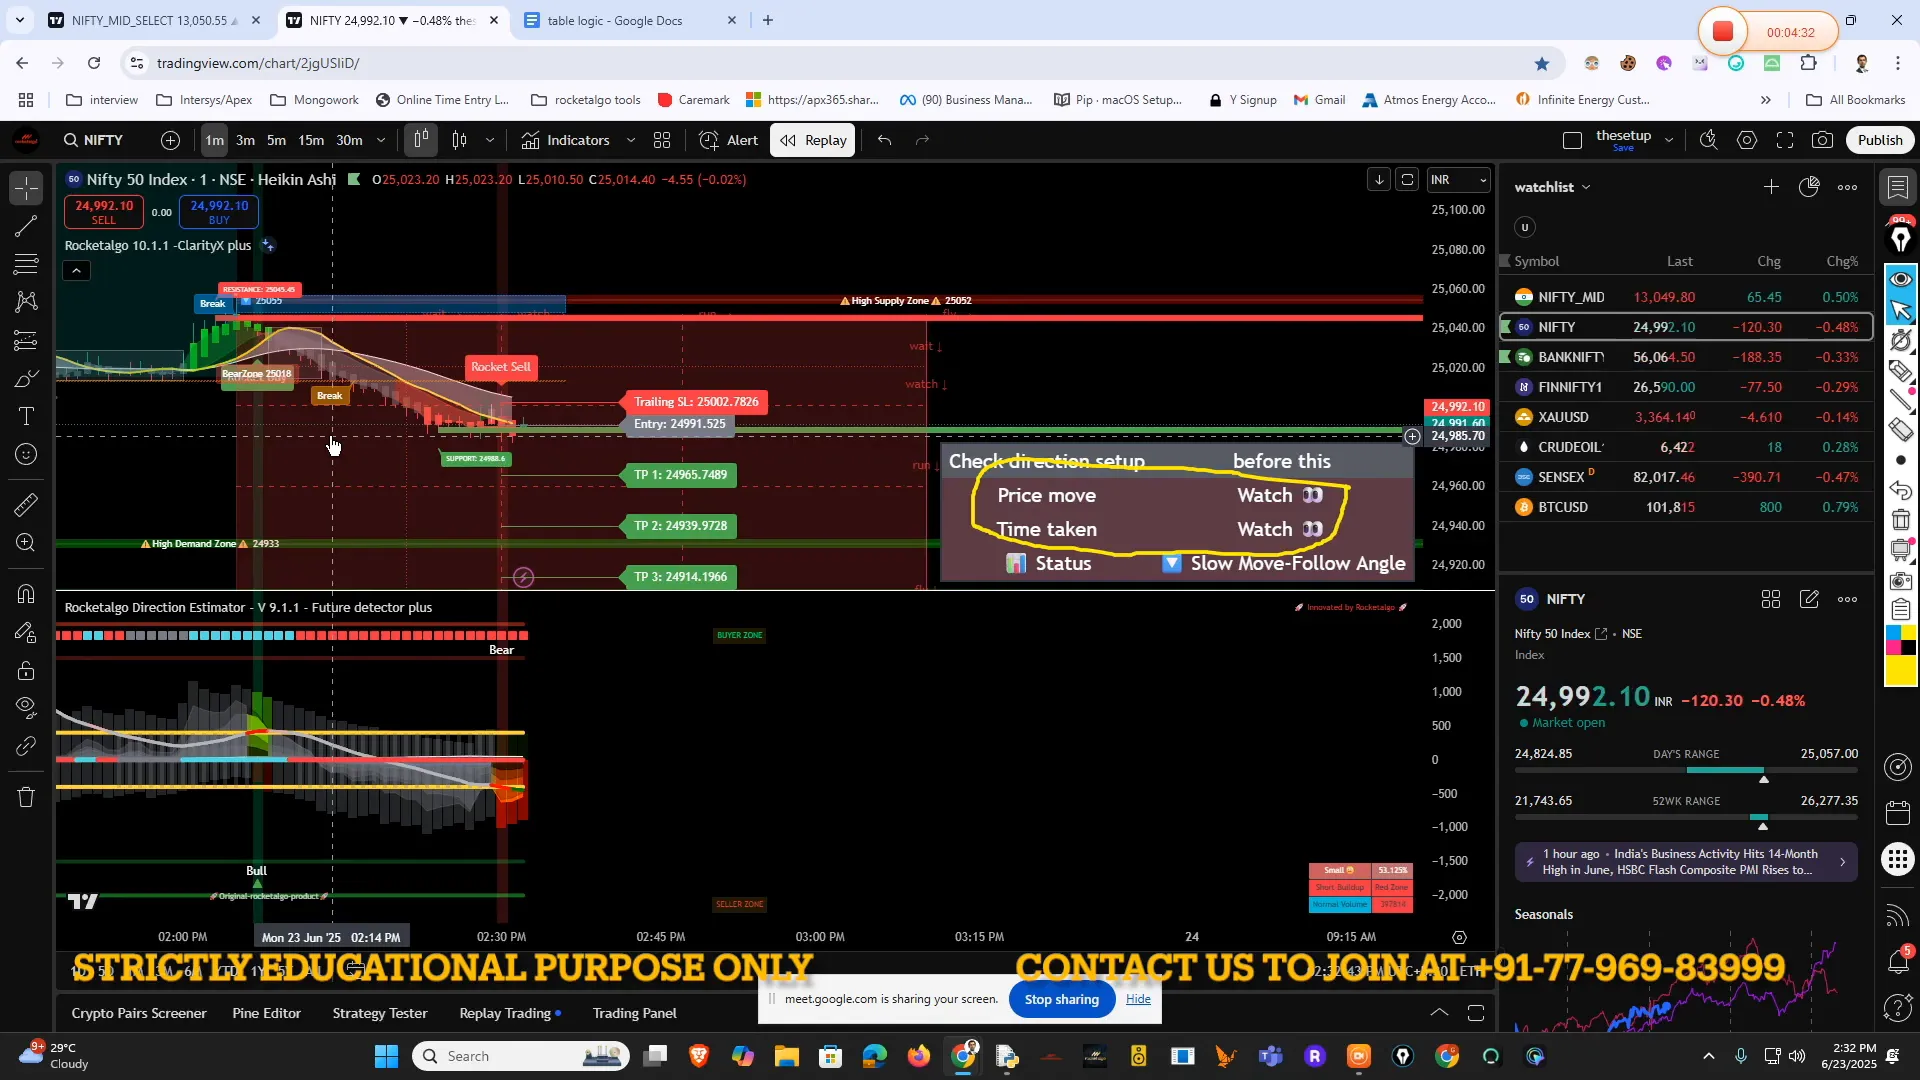The image size is (1920, 1080).
Task: Expand the timeframe interval dropdown arrow
Action: pyautogui.click(x=381, y=140)
